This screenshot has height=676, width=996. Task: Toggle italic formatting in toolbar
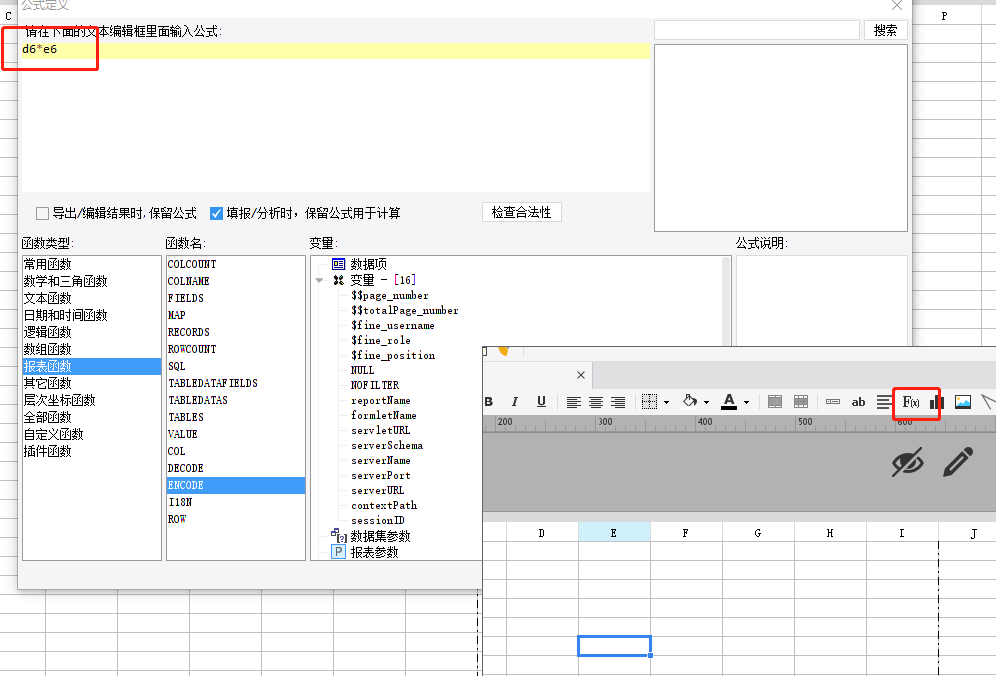pos(515,402)
